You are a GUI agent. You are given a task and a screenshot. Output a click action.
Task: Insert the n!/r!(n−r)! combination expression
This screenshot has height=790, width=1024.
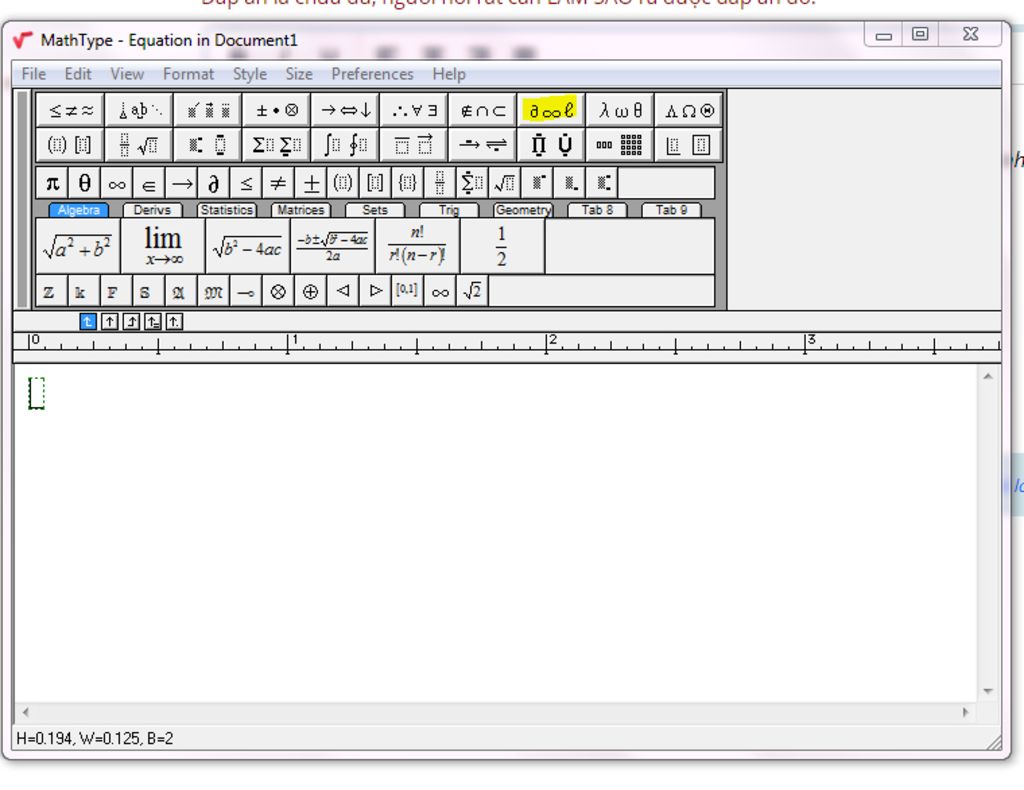tap(417, 246)
